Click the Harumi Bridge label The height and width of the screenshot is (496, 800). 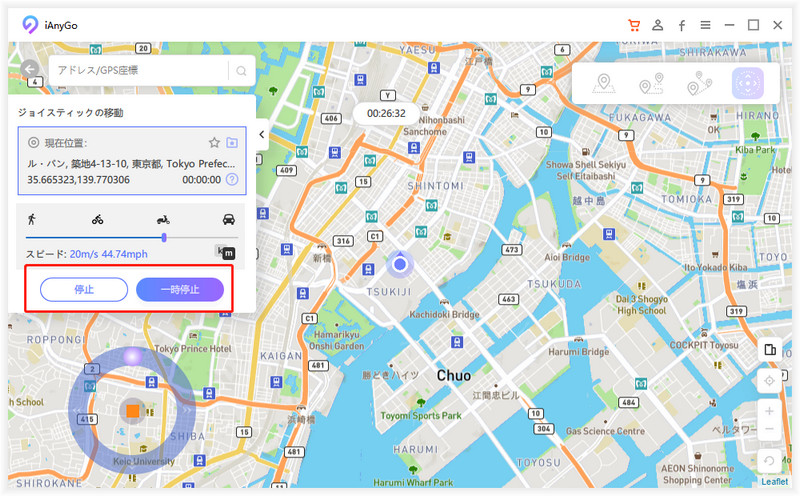579,352
